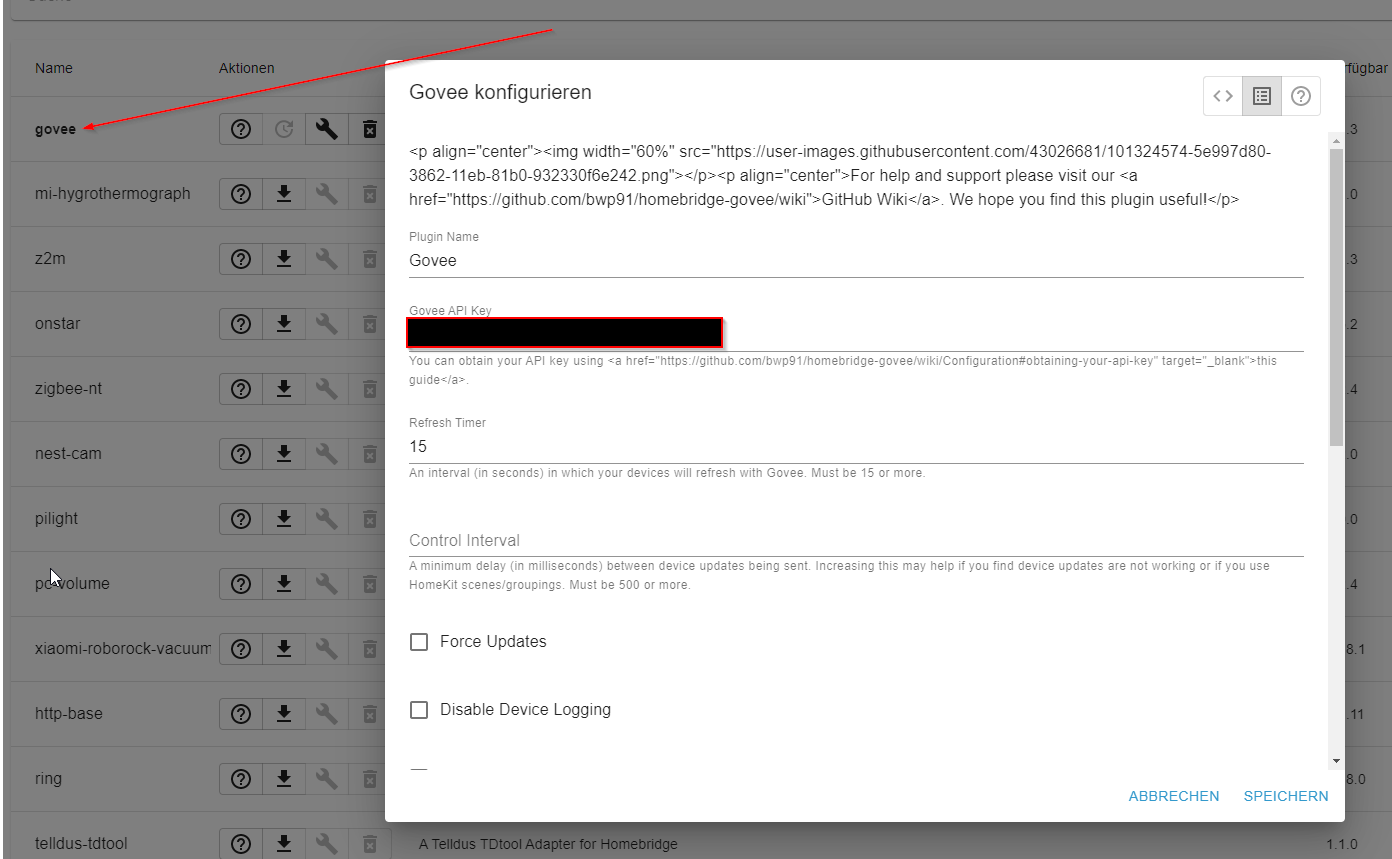1392x859 pixels.
Task: Install z2m with its download icon
Action: click(x=284, y=259)
